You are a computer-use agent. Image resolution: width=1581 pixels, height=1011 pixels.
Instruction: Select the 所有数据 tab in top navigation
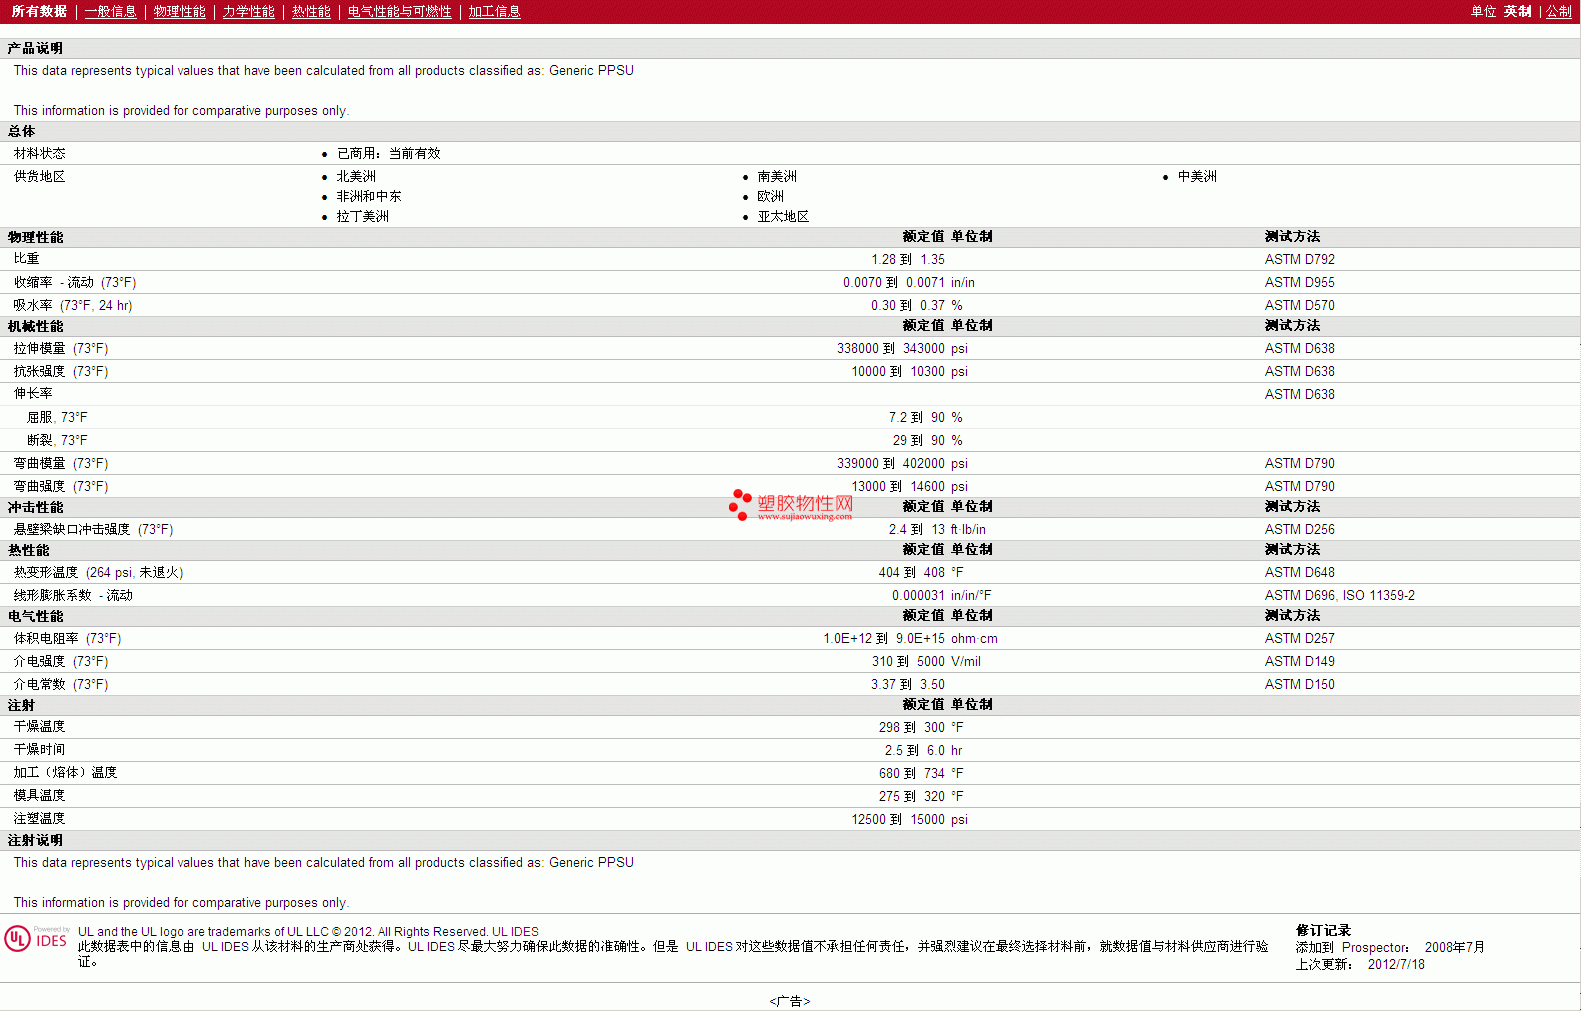click(x=39, y=12)
